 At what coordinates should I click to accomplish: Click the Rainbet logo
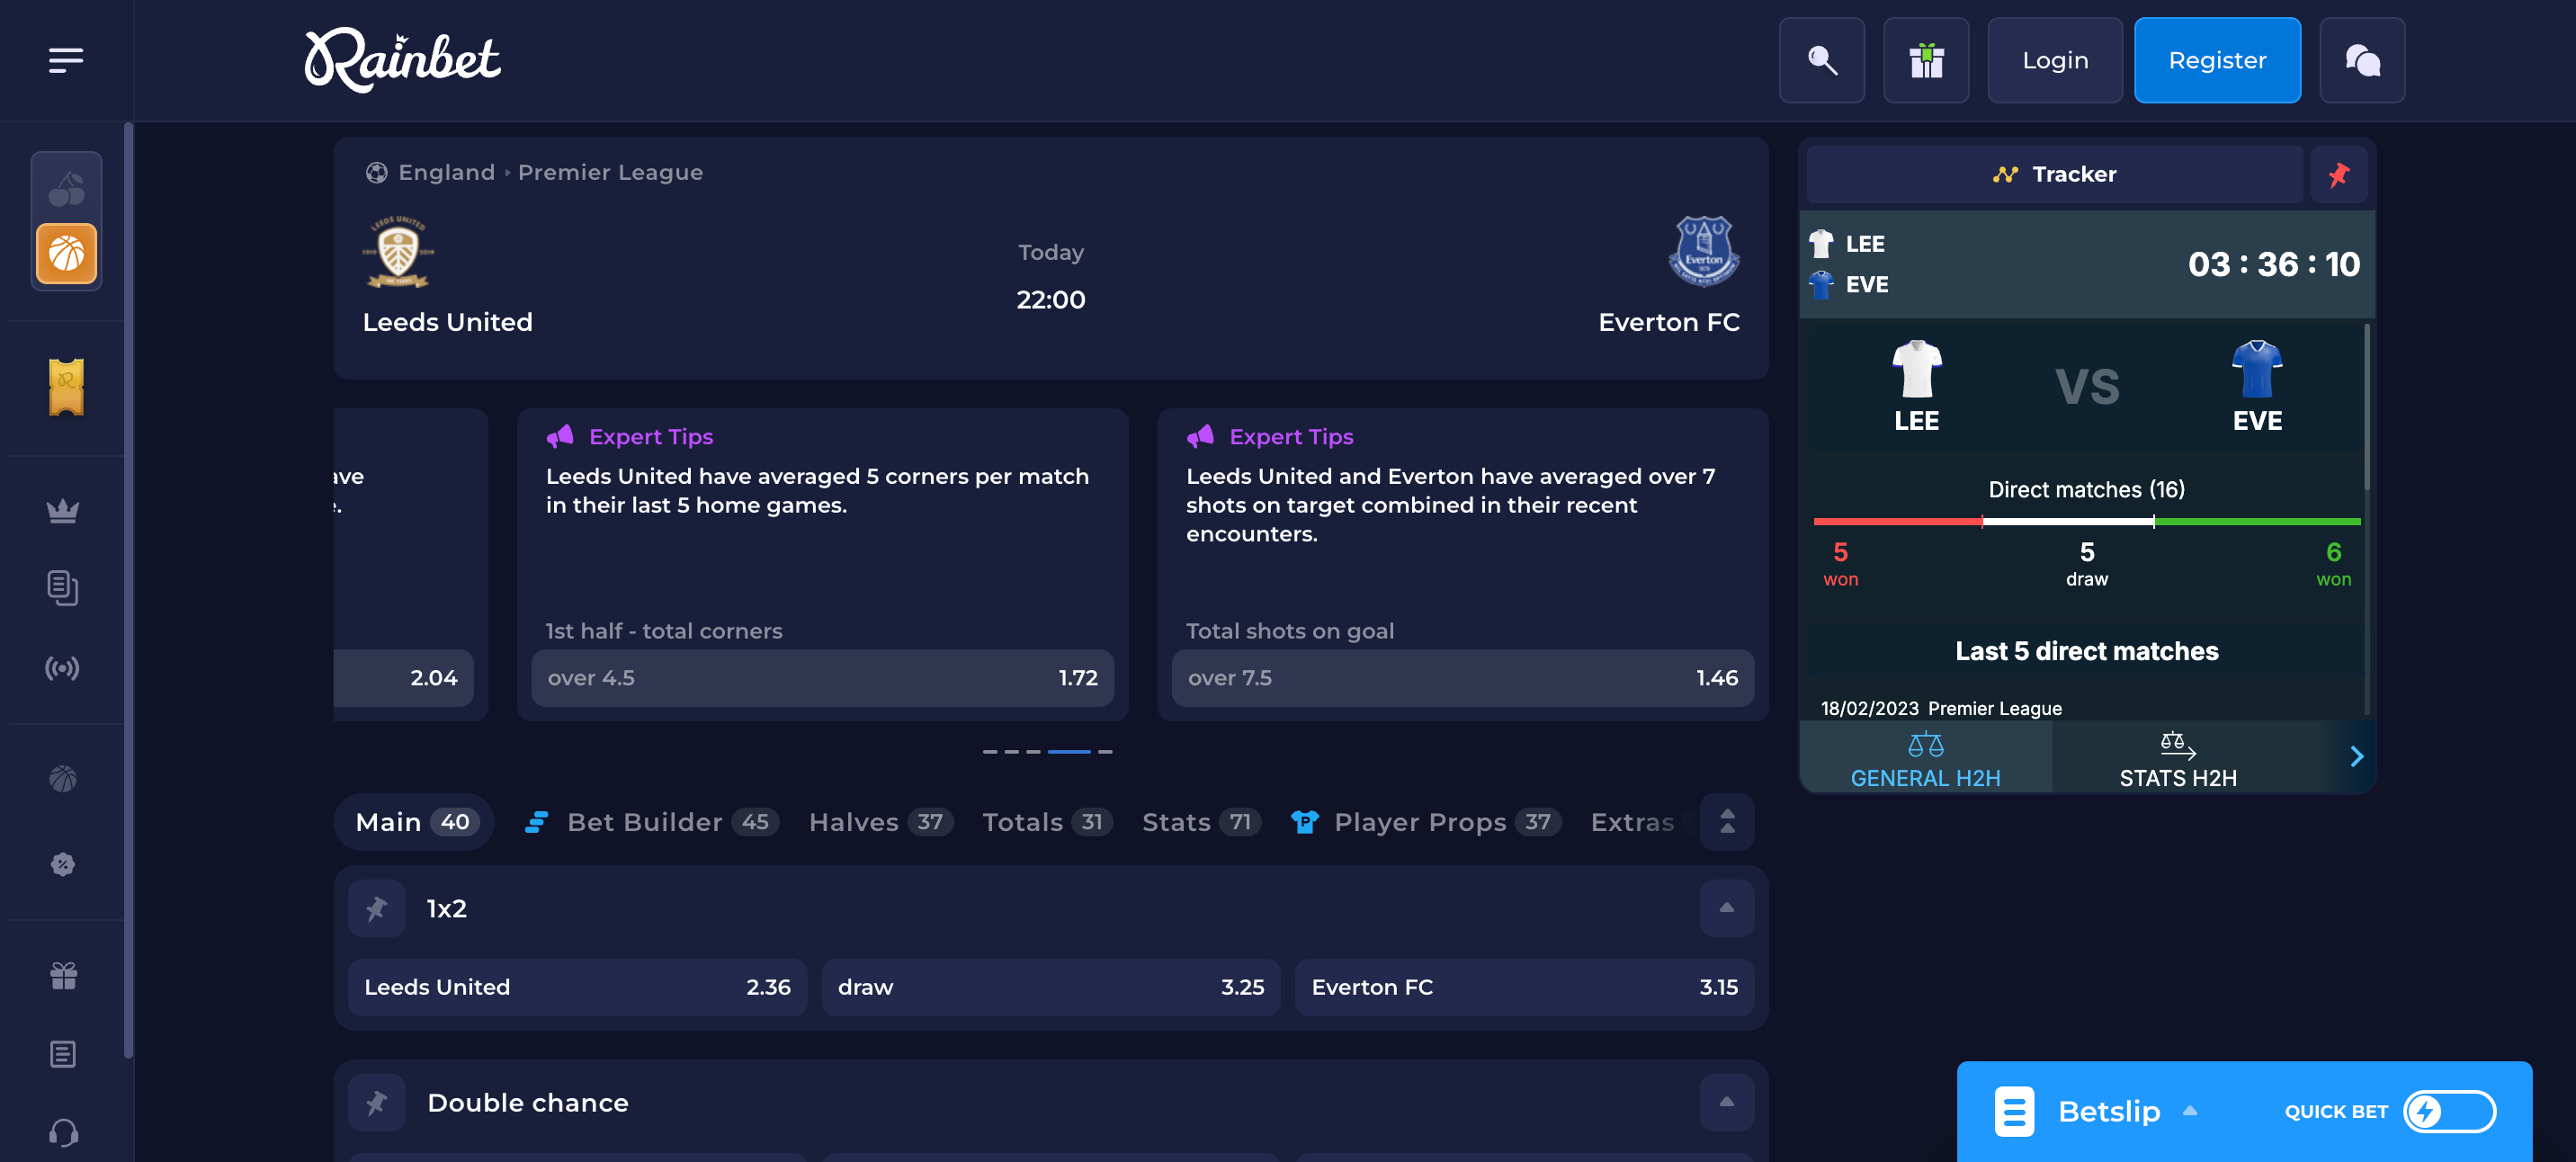[x=402, y=60]
